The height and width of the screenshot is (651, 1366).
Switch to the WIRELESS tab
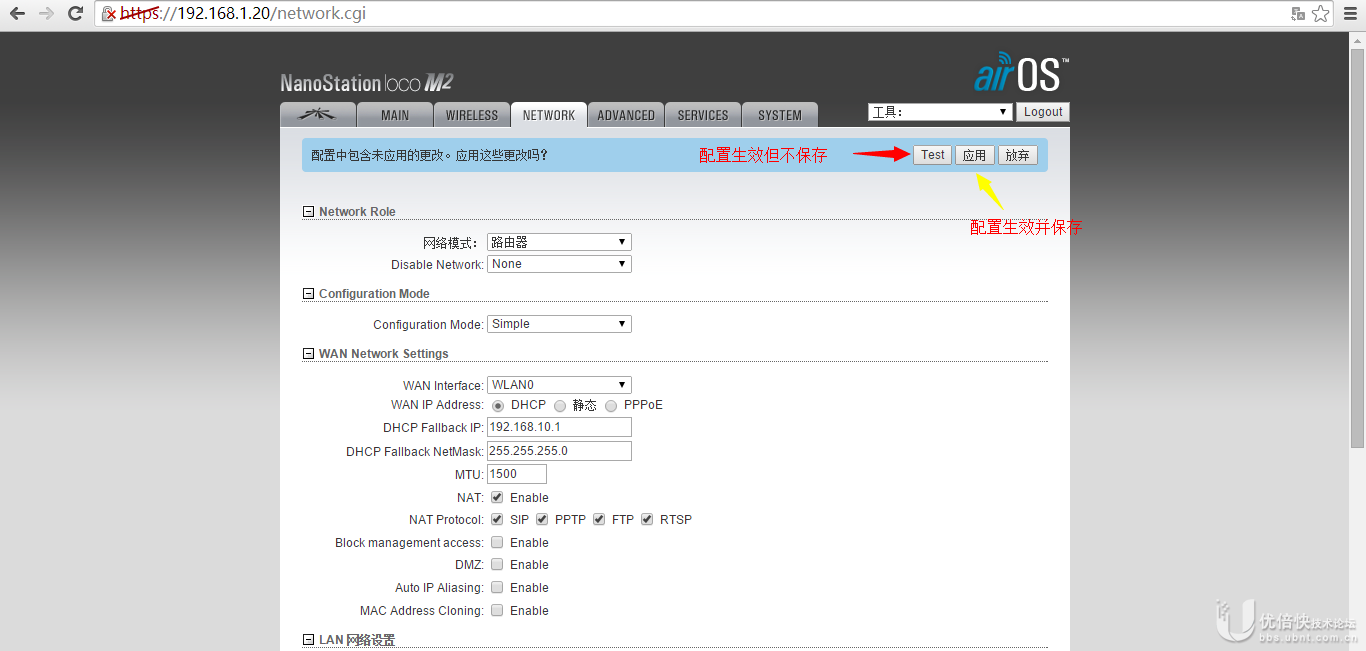[472, 114]
